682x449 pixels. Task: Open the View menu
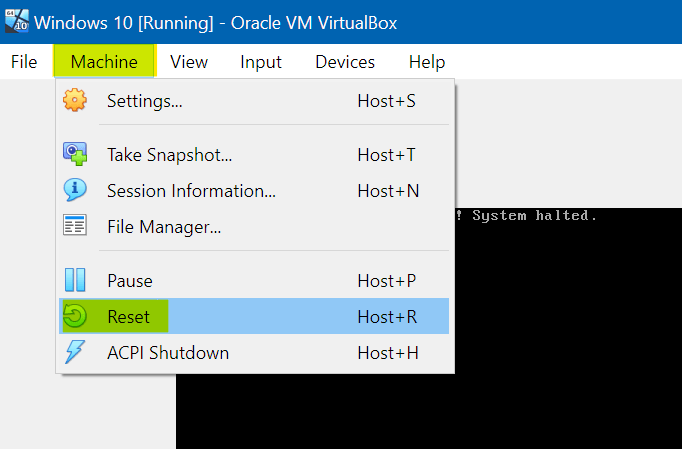click(x=189, y=62)
